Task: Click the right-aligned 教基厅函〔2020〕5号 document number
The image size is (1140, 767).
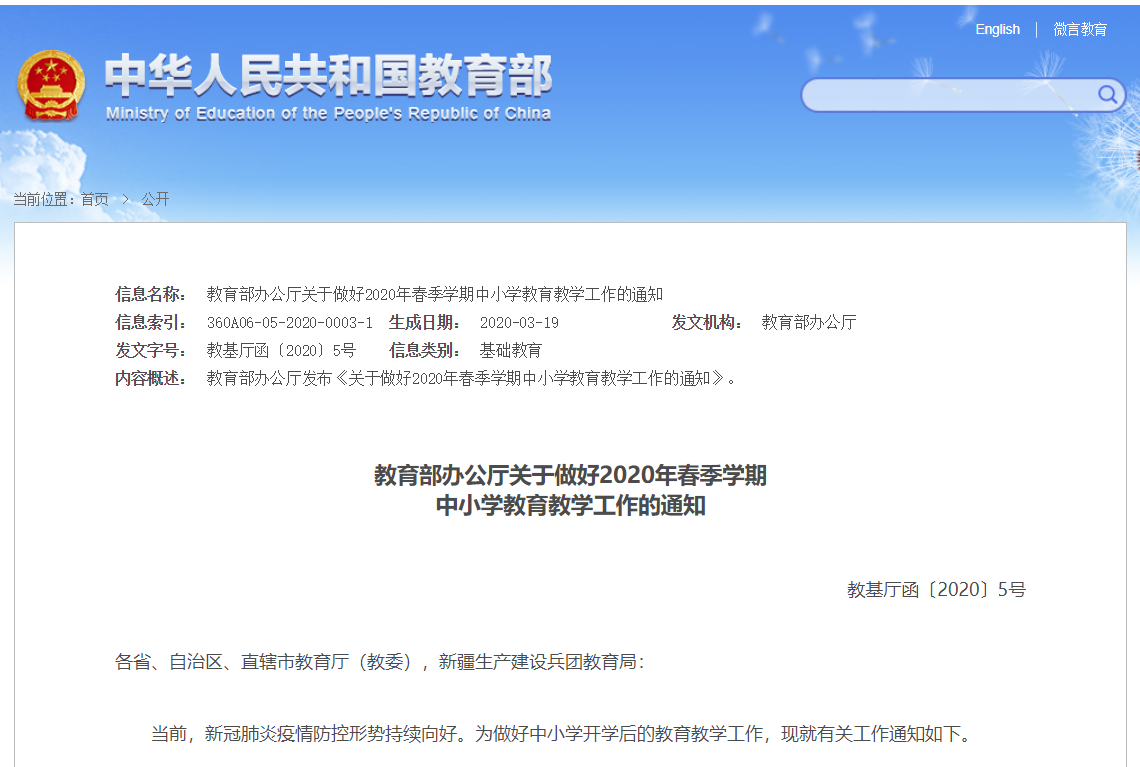Action: click(936, 589)
